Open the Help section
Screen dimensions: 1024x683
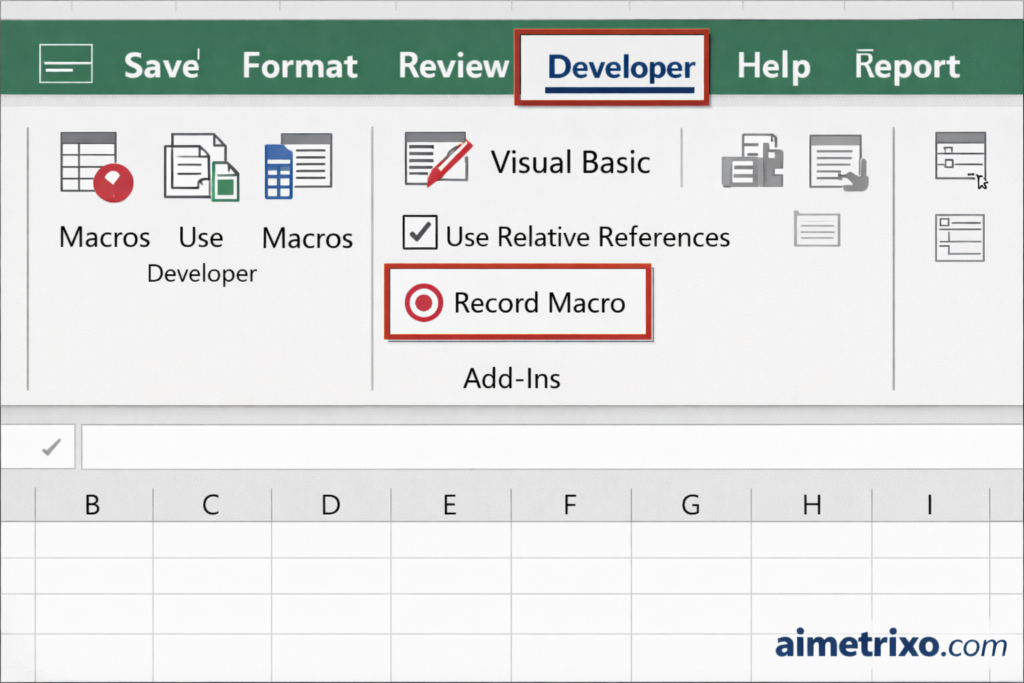773,66
